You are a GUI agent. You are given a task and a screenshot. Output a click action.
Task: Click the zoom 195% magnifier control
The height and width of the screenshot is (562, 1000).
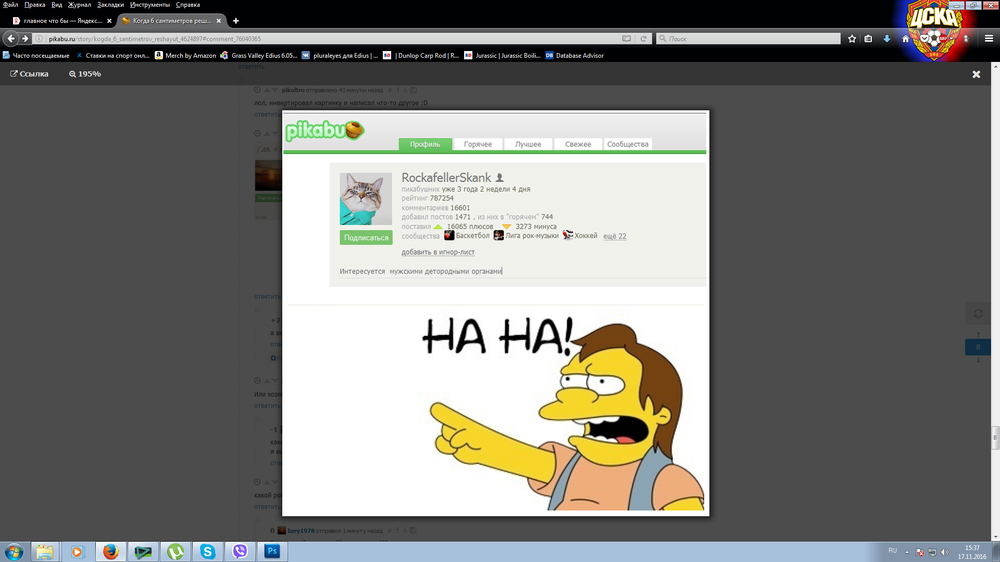pos(85,74)
